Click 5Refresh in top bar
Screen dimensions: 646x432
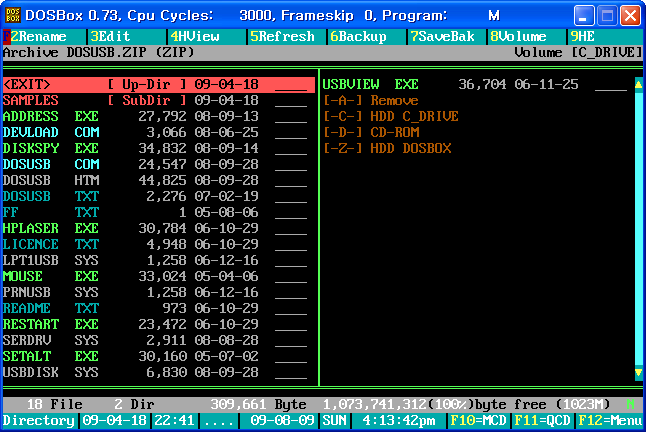coord(282,37)
